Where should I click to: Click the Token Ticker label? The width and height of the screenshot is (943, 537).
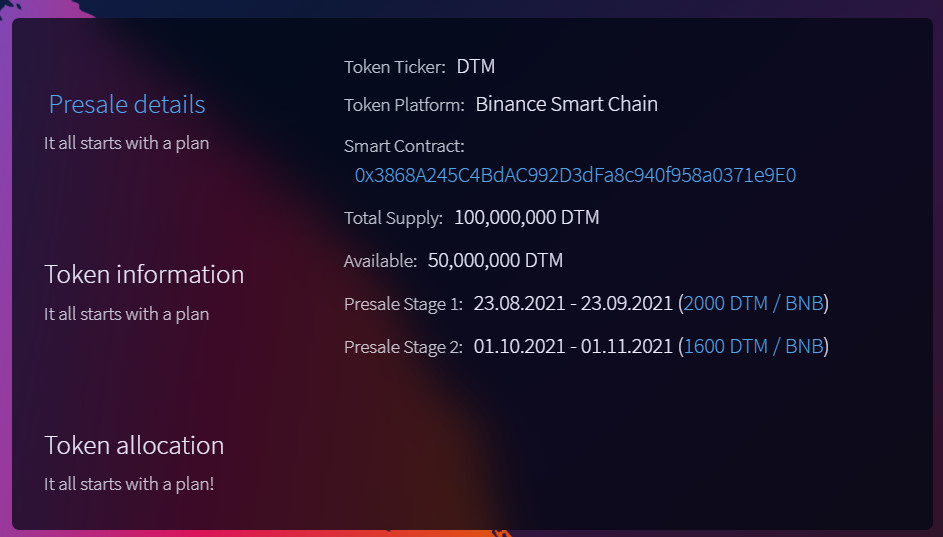coord(394,68)
